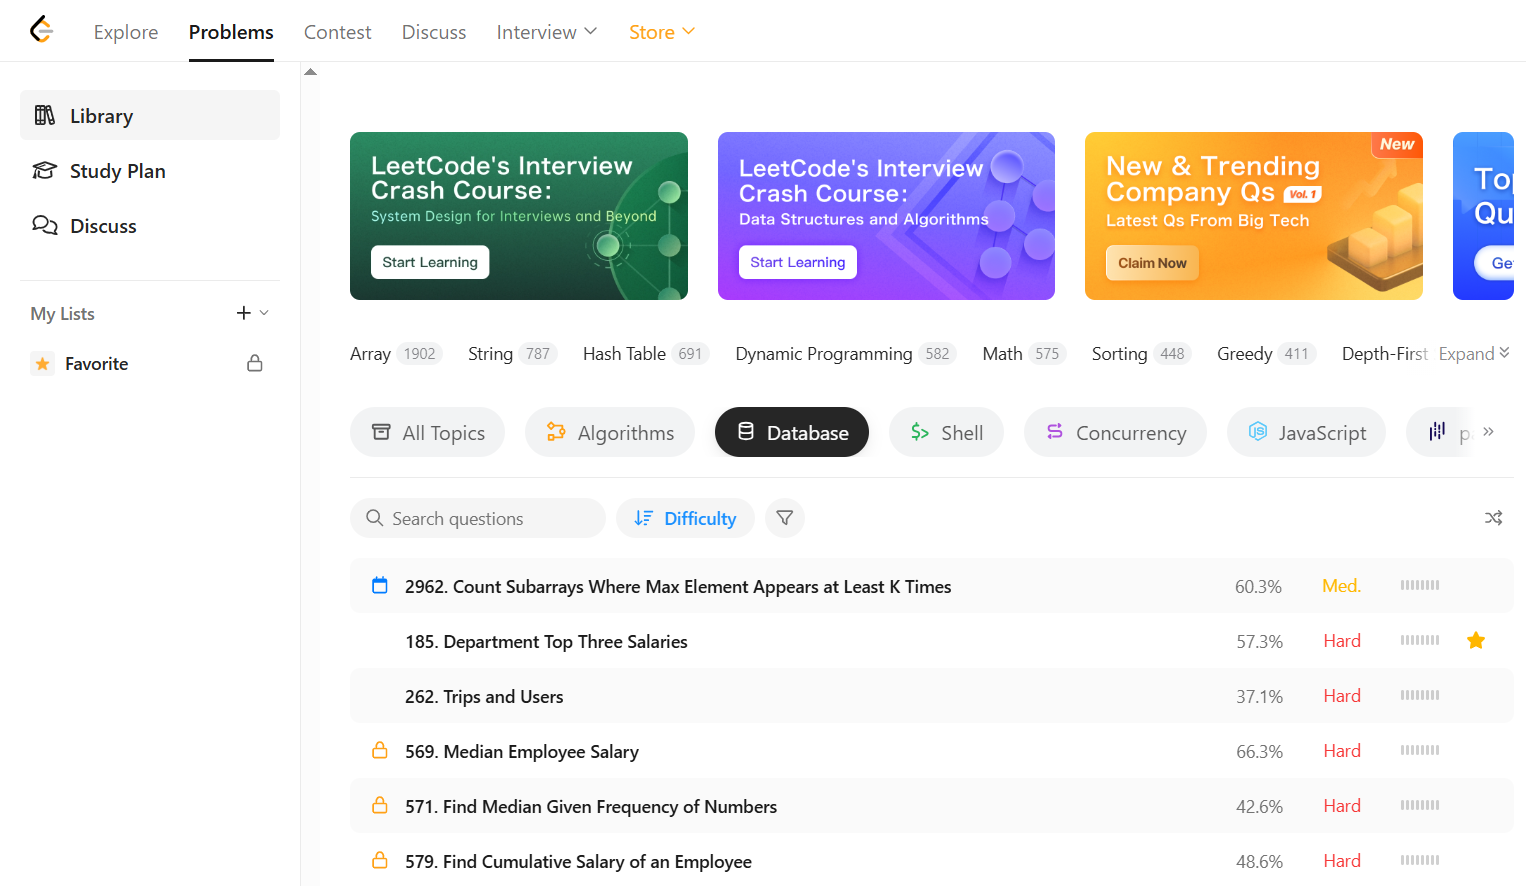Image resolution: width=1526 pixels, height=886 pixels.
Task: Click the scroll-up arrow of content scrollbar
Action: point(311,72)
